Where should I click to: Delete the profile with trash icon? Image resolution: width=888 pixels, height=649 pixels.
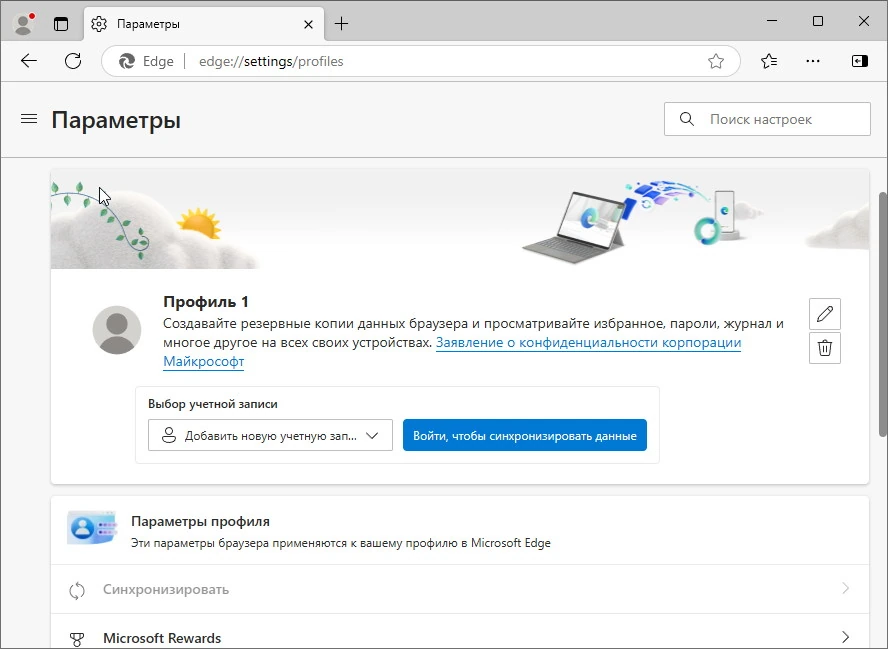click(x=825, y=348)
